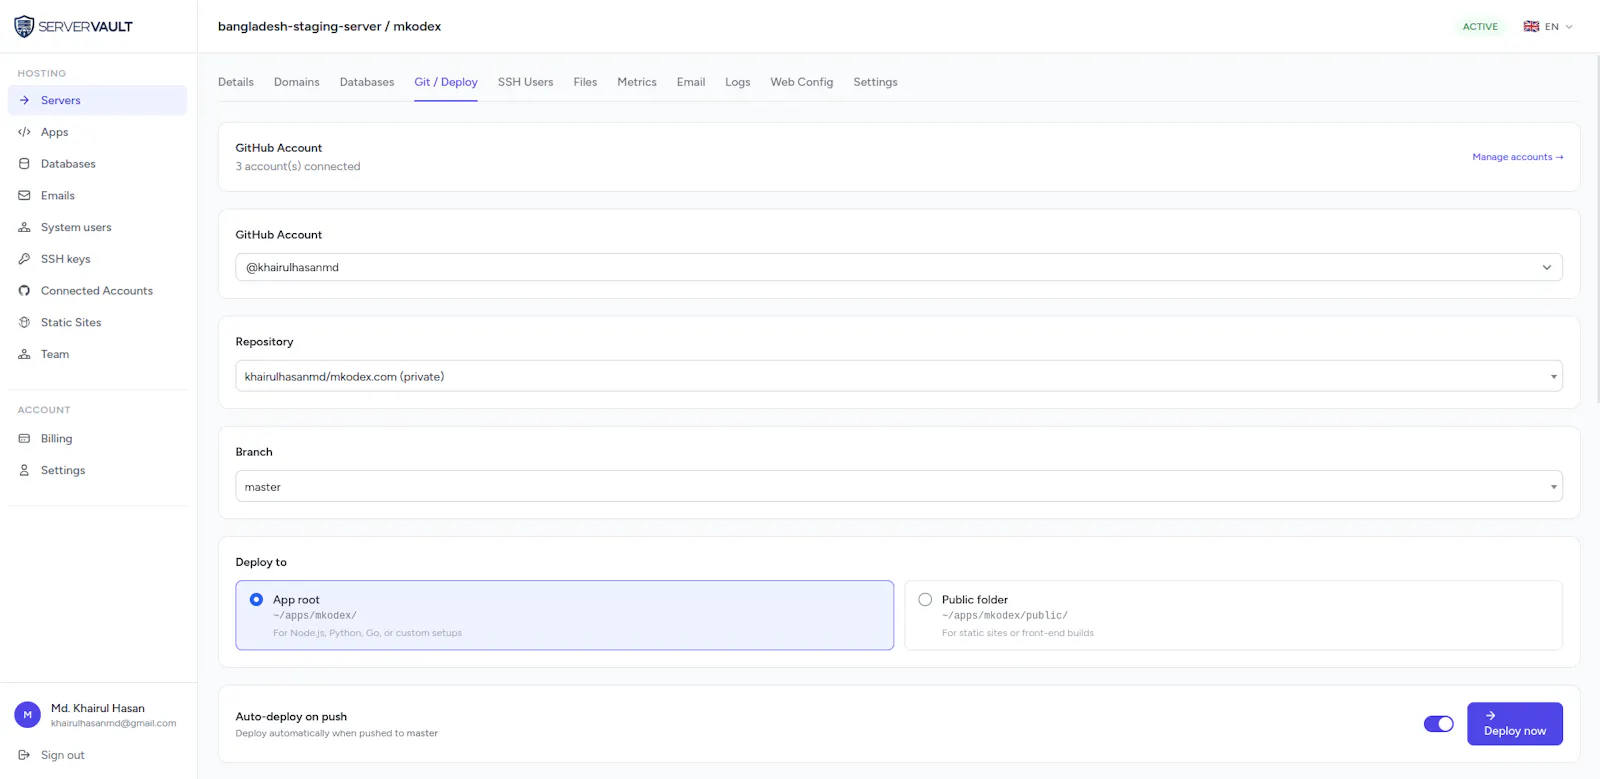Click Sign out

tap(62, 755)
